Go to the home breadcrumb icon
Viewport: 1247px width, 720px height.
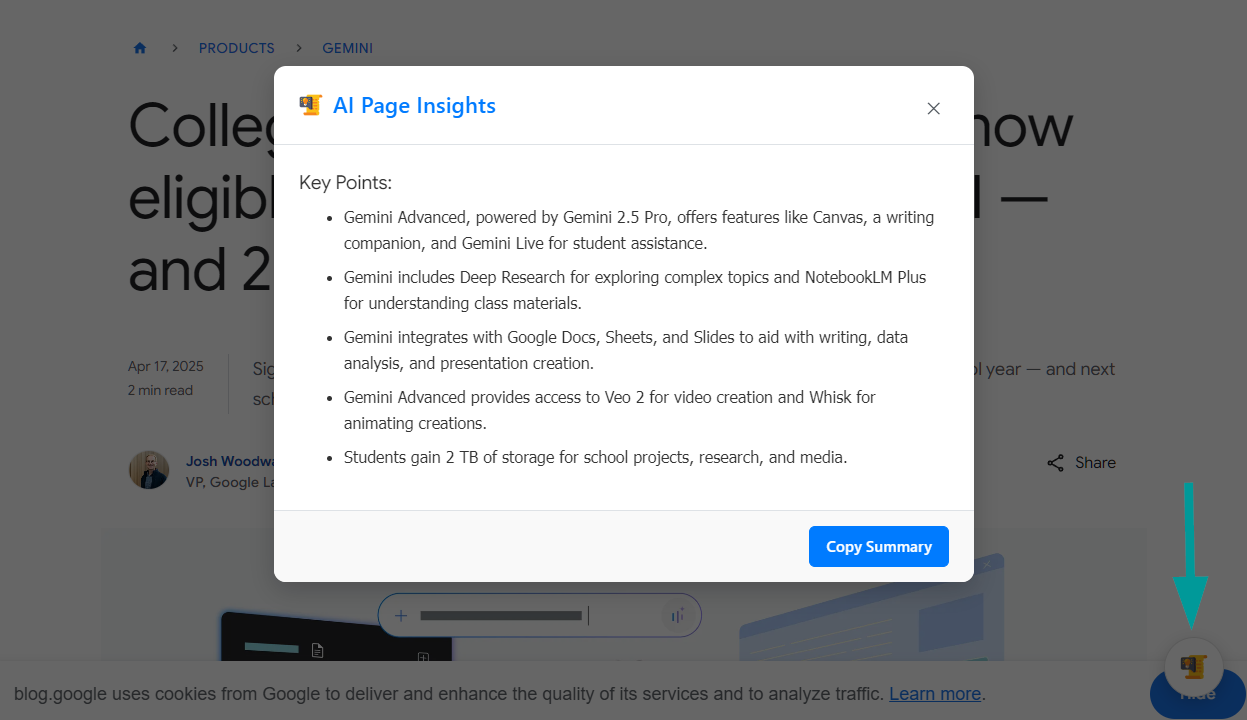click(140, 48)
